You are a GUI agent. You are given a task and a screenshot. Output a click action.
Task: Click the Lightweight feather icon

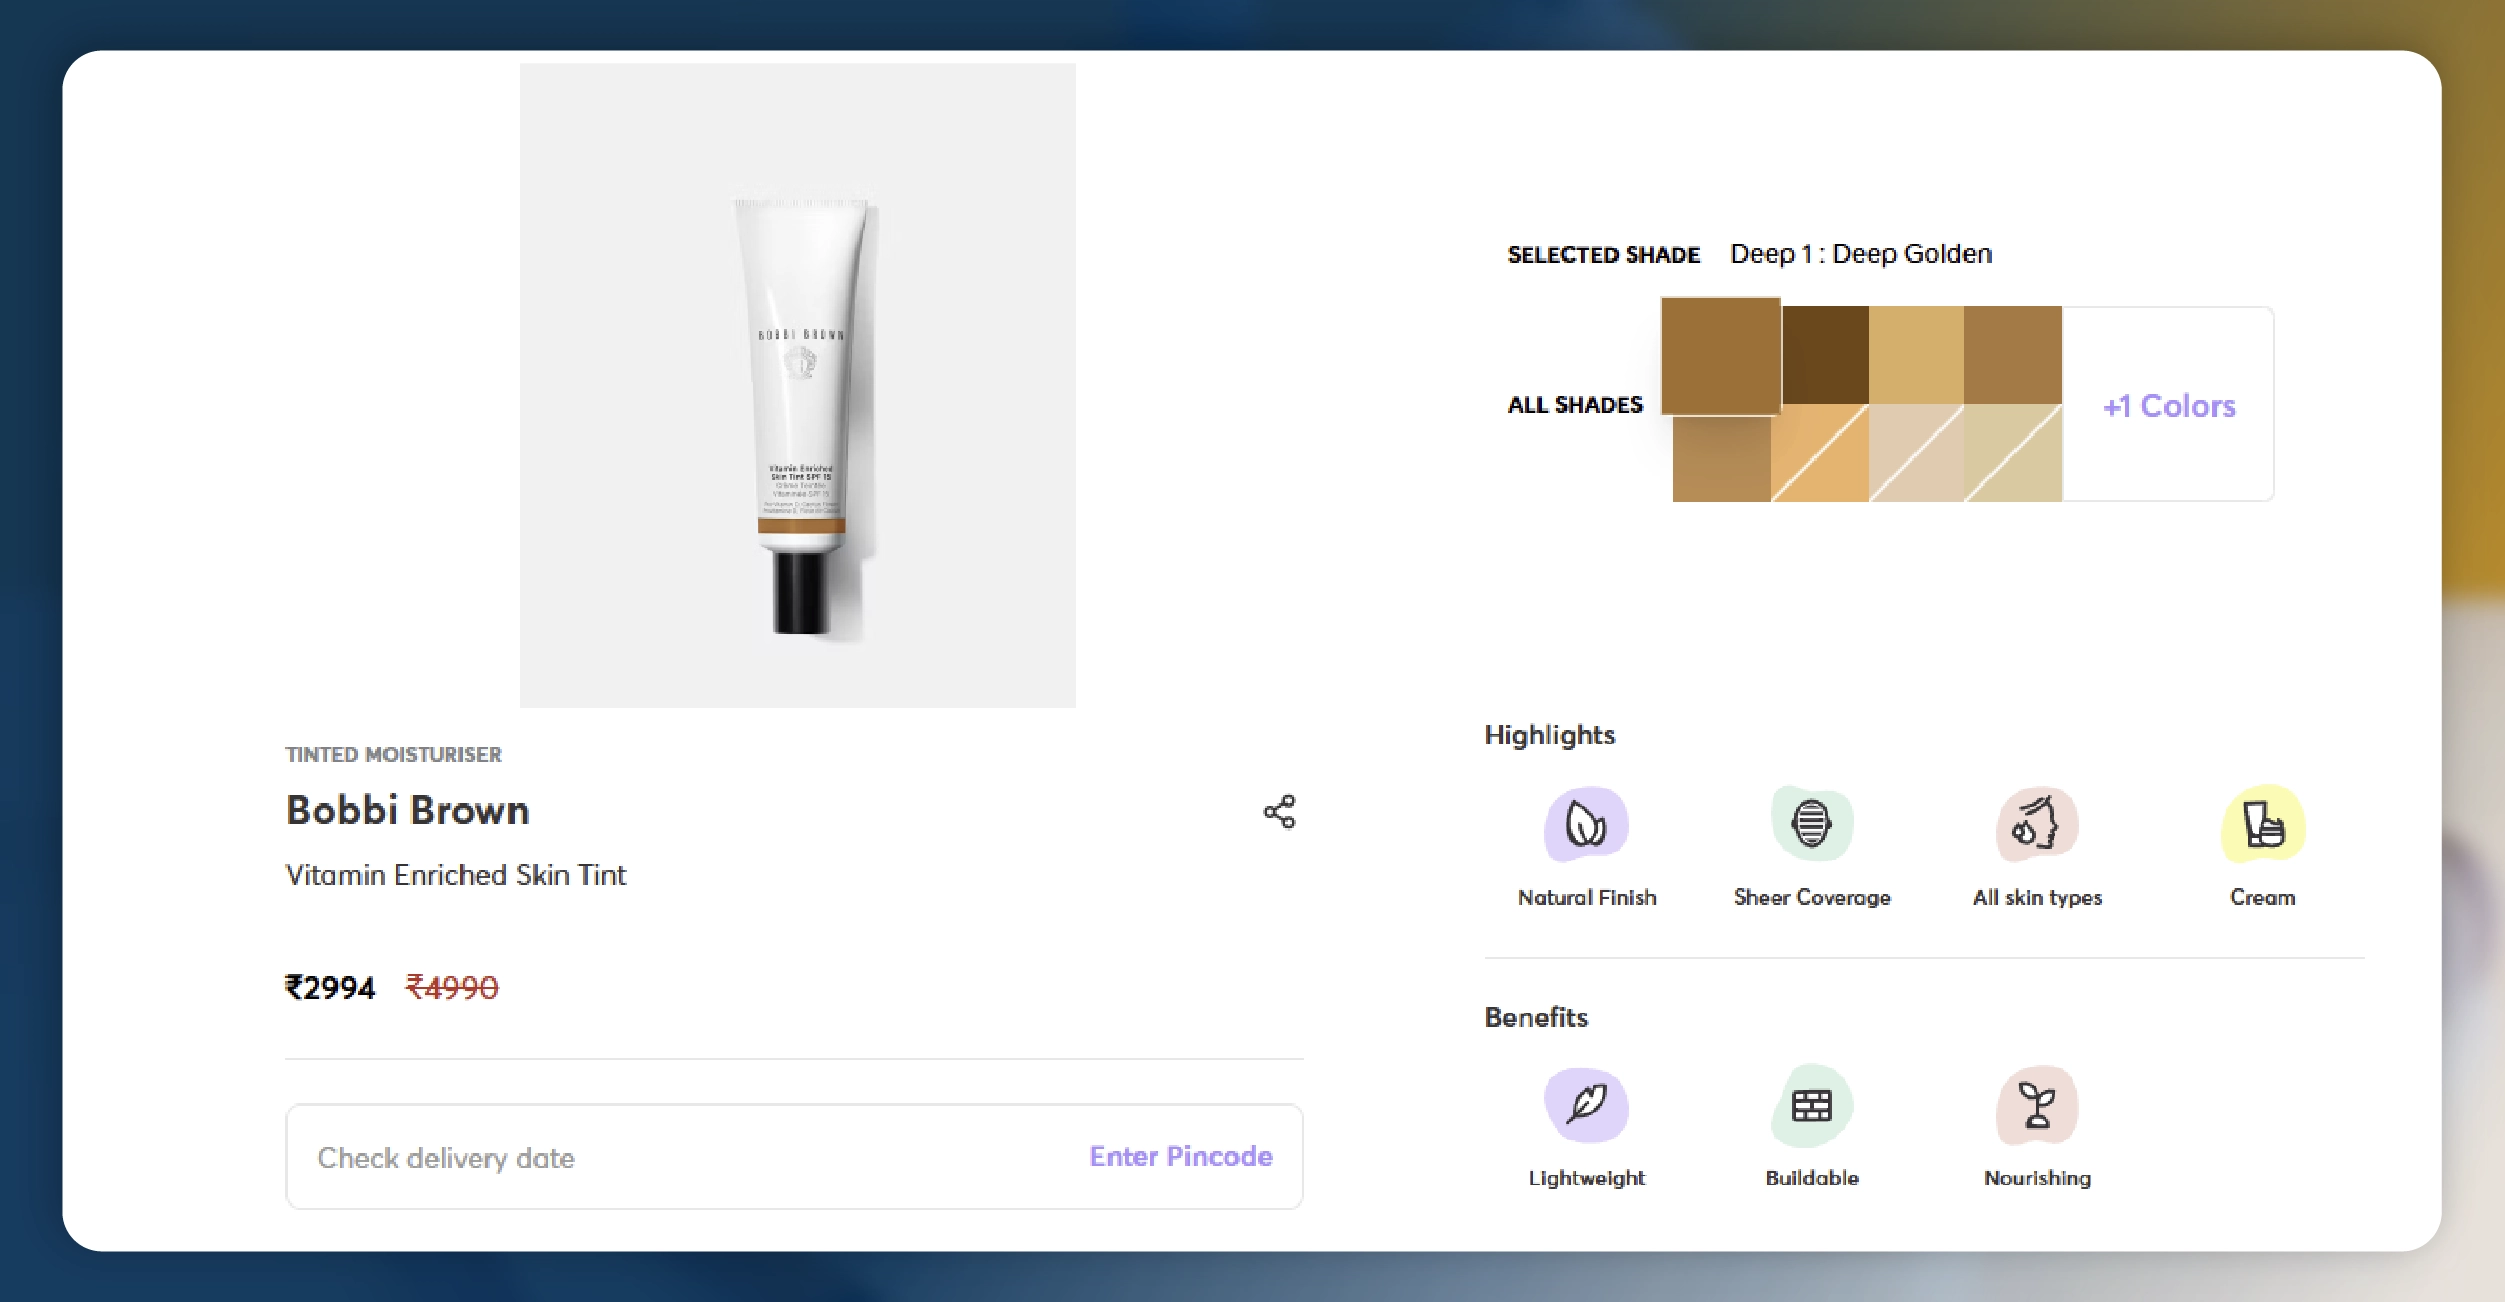[1586, 1105]
